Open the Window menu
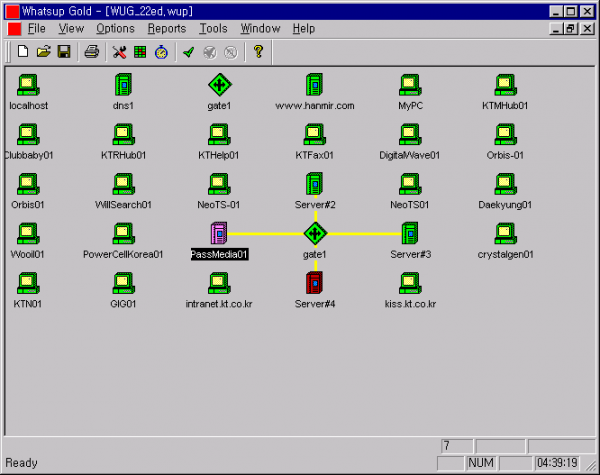 point(260,29)
